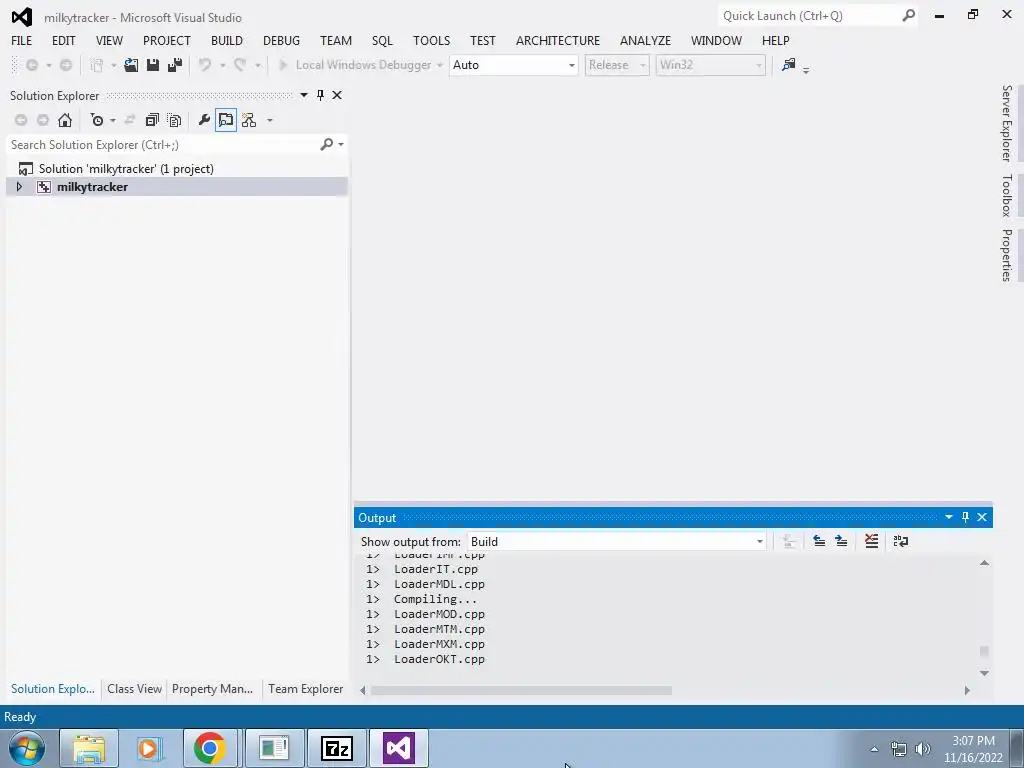Screen dimensions: 1024x768
Task: Click the Quick Launch search field
Action: click(810, 16)
